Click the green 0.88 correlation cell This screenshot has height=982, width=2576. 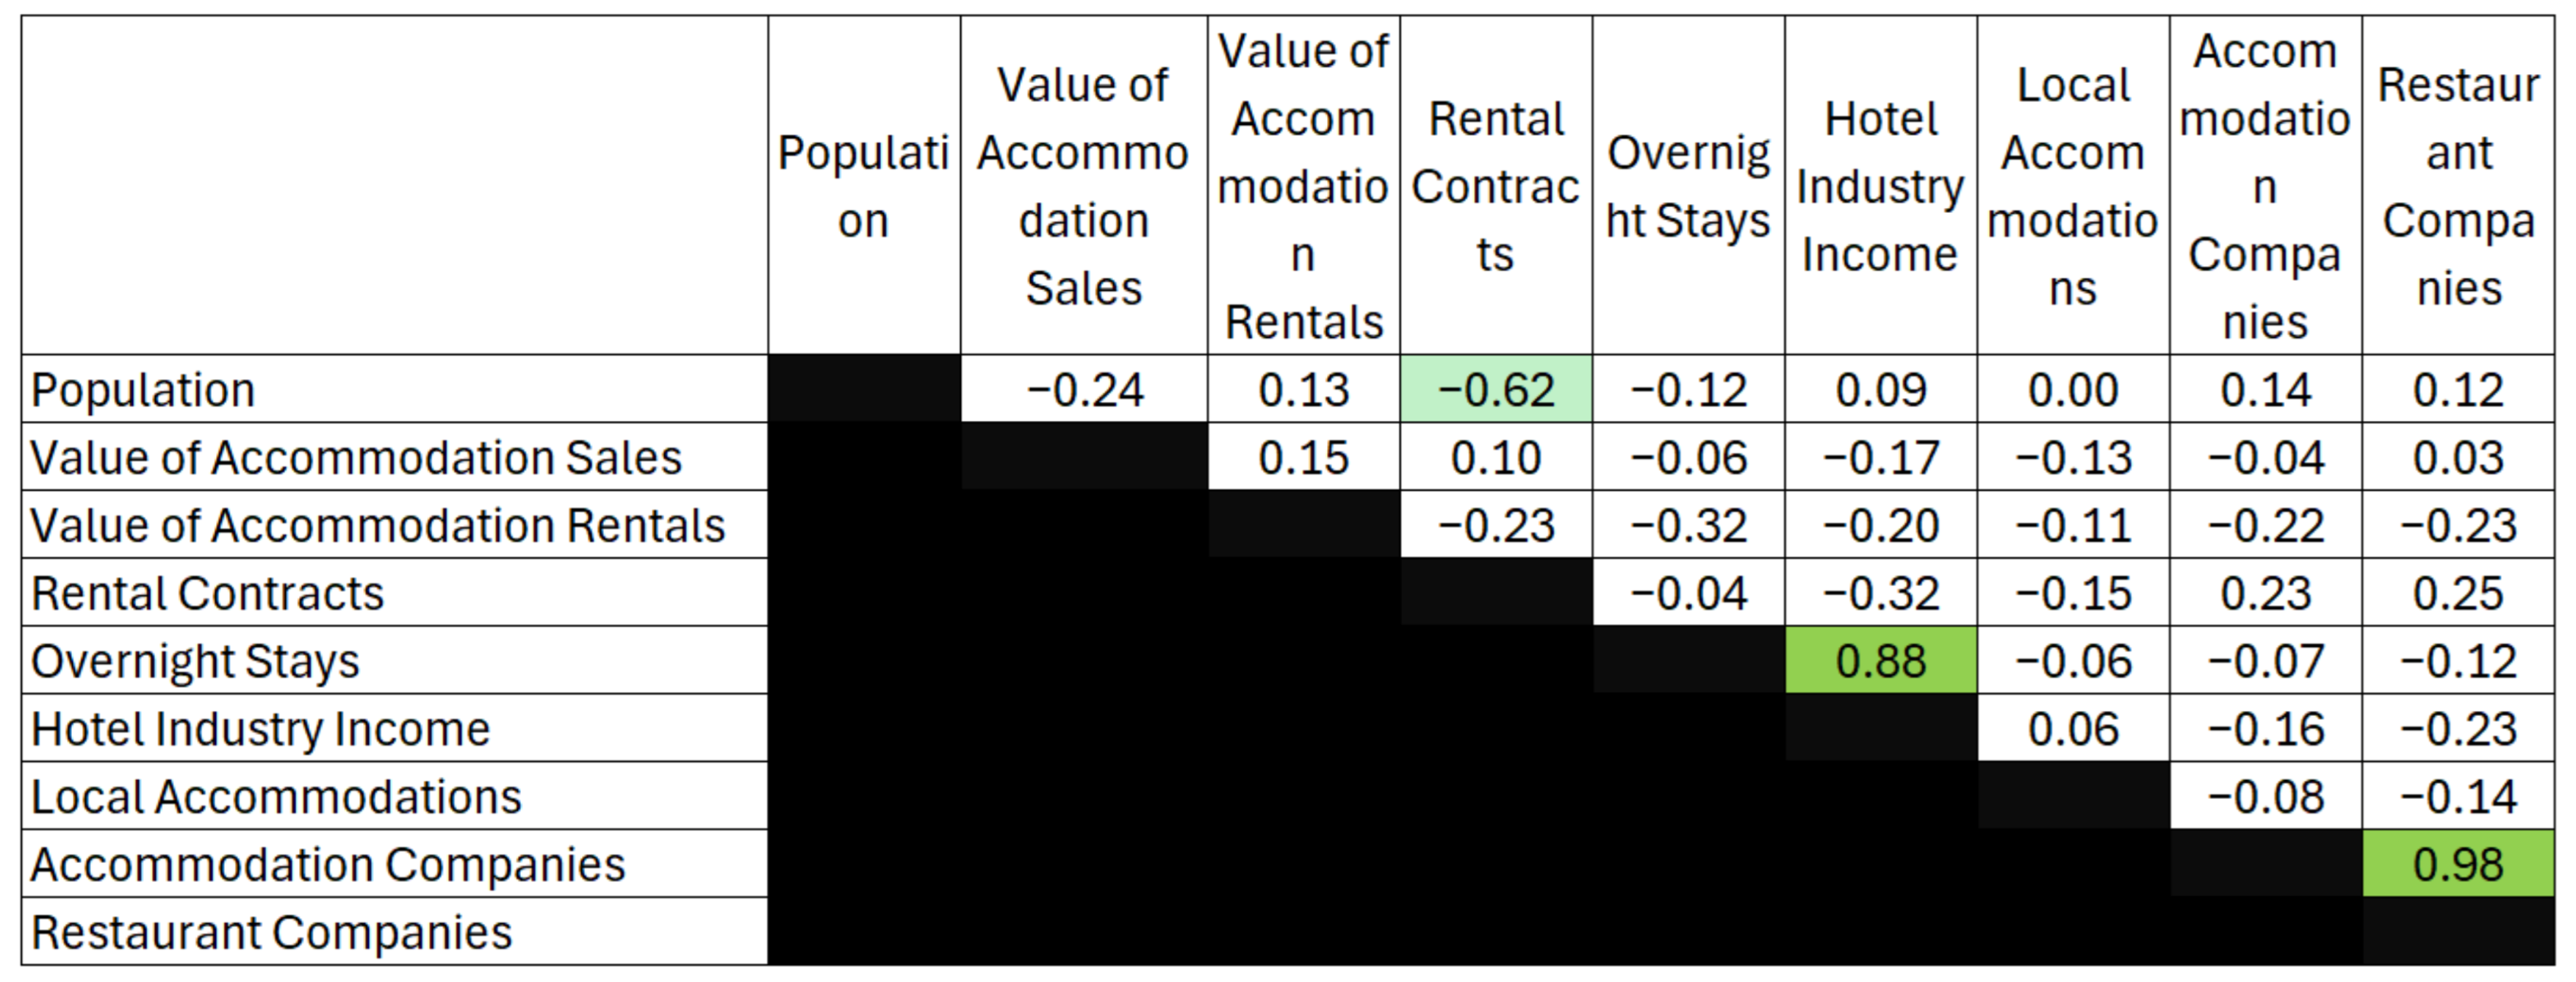(x=1881, y=660)
